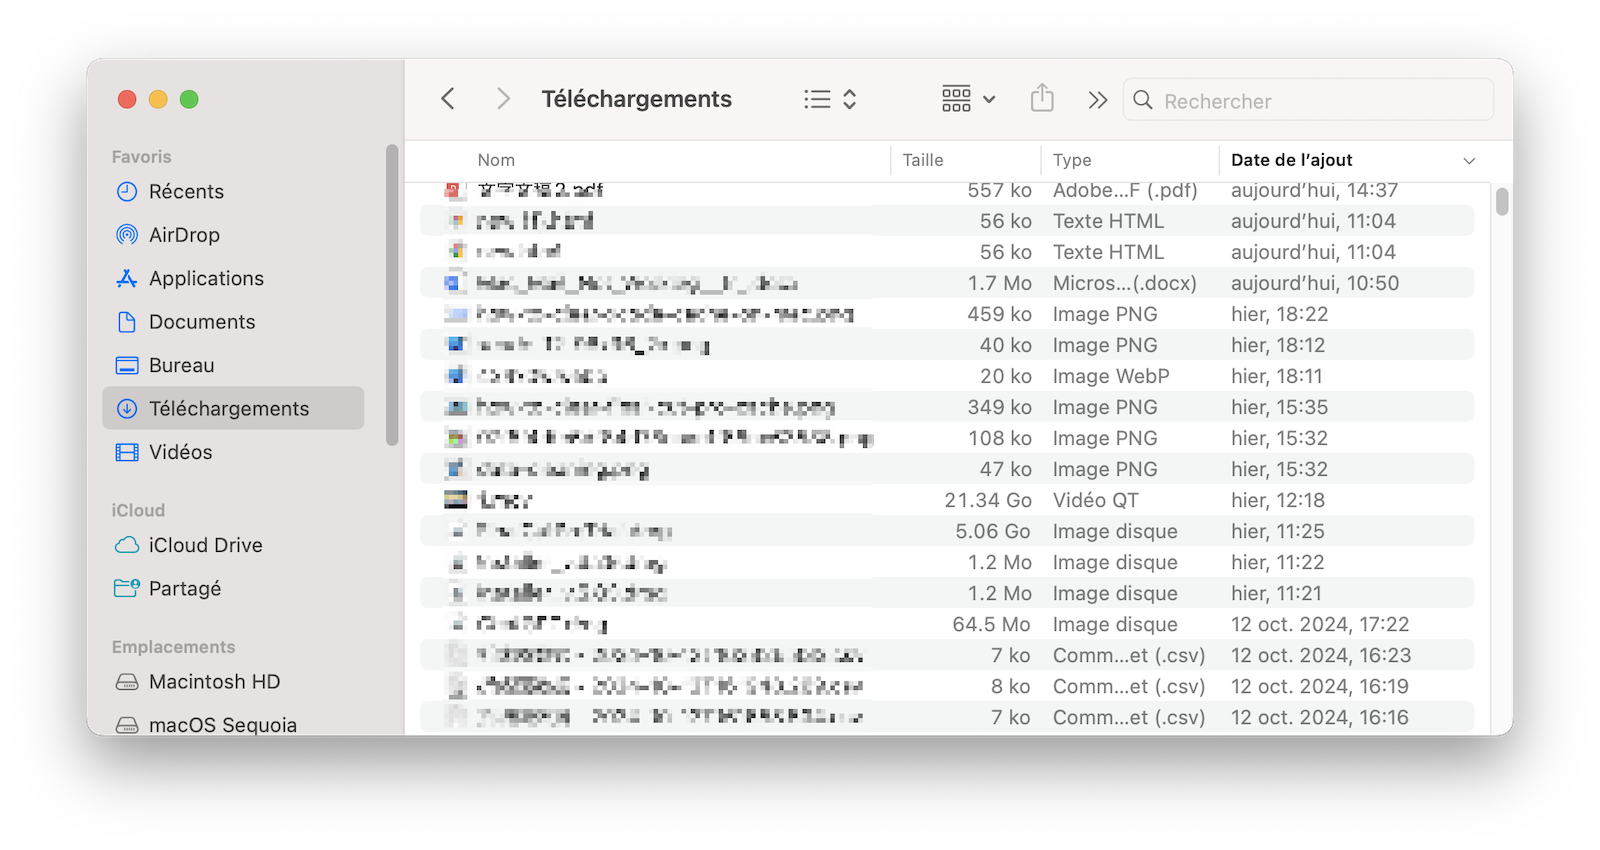The height and width of the screenshot is (850, 1600).
Task: Click the iCloud Drive cloud icon
Action: tap(127, 545)
